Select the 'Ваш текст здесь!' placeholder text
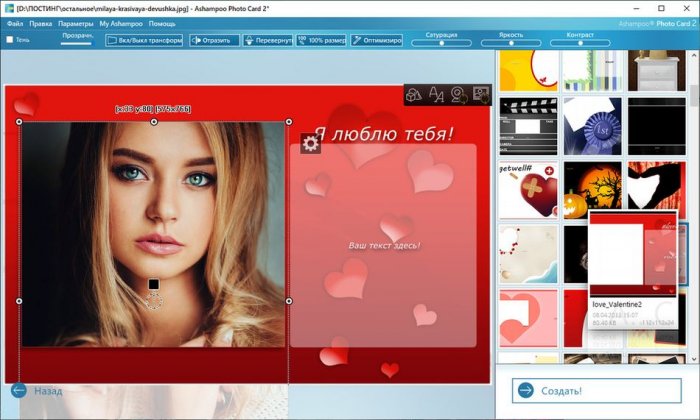 384,245
